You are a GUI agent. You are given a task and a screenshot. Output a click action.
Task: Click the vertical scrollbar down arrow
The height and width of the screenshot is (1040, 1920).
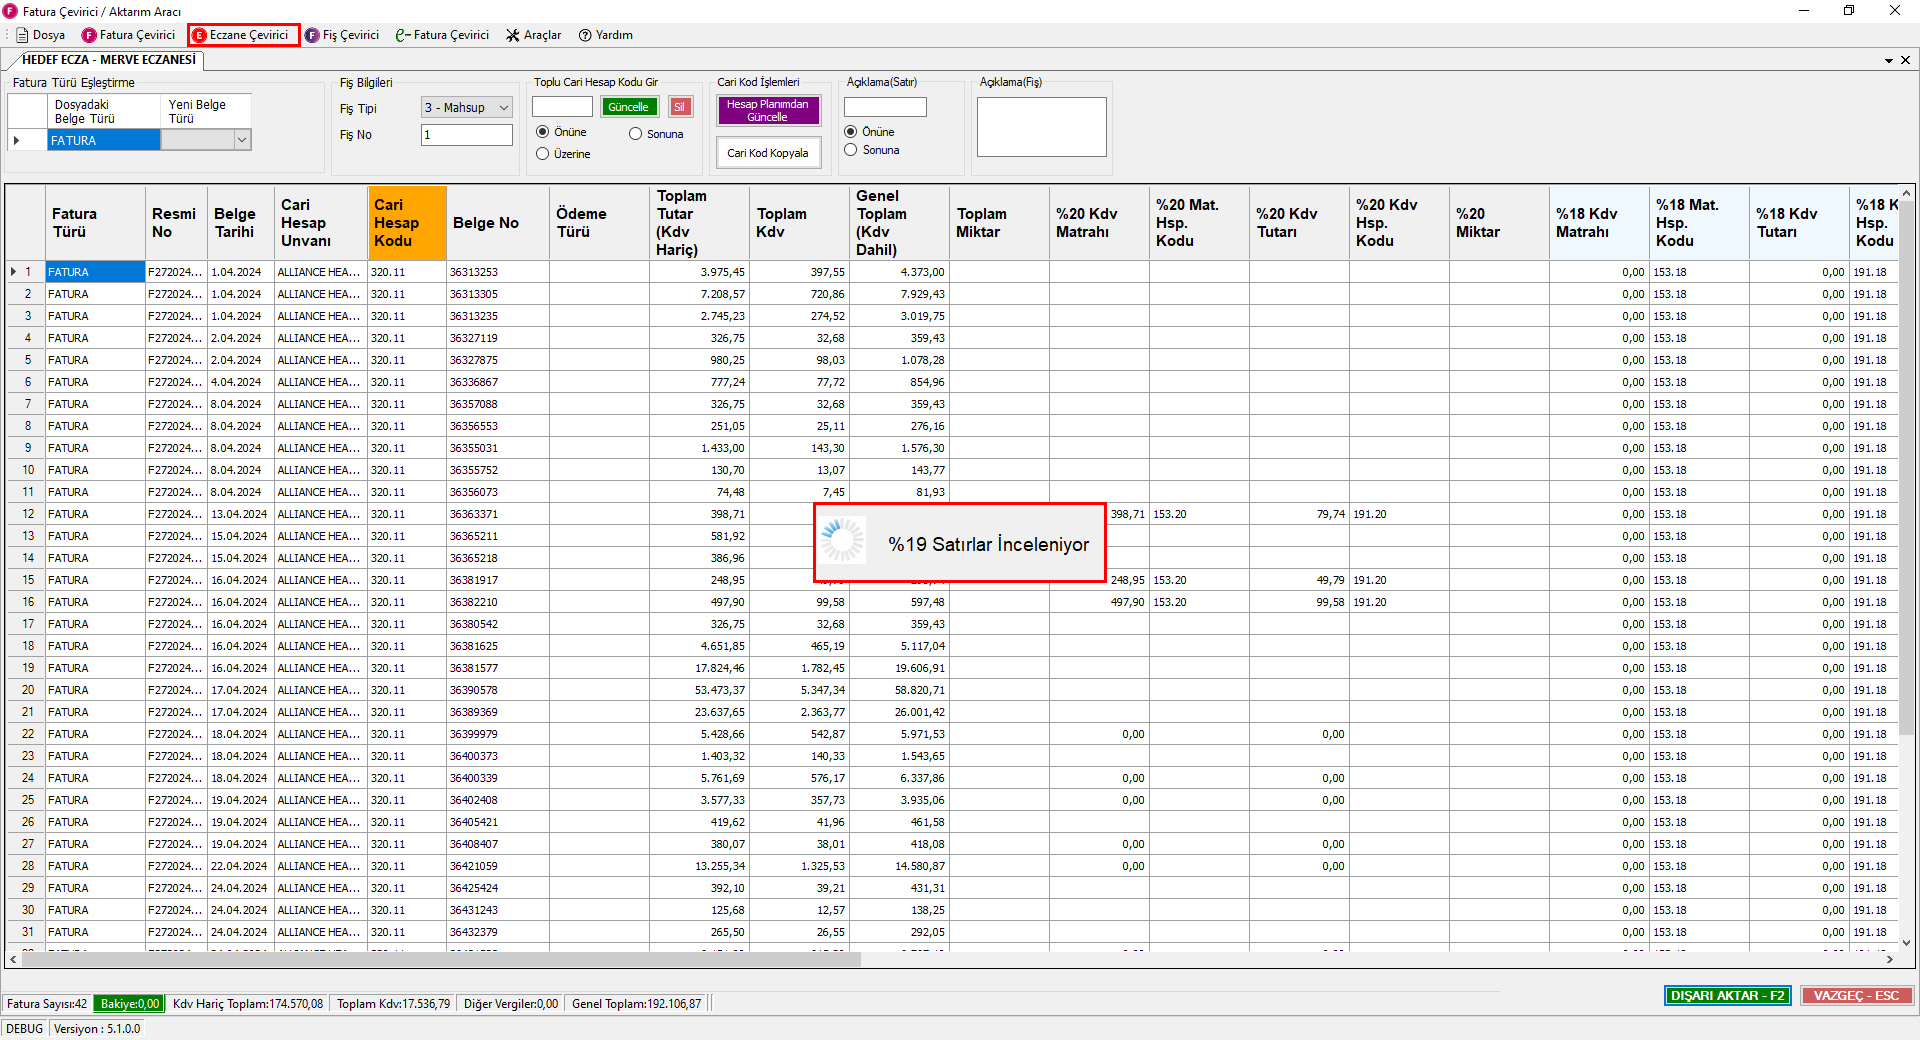tap(1906, 942)
